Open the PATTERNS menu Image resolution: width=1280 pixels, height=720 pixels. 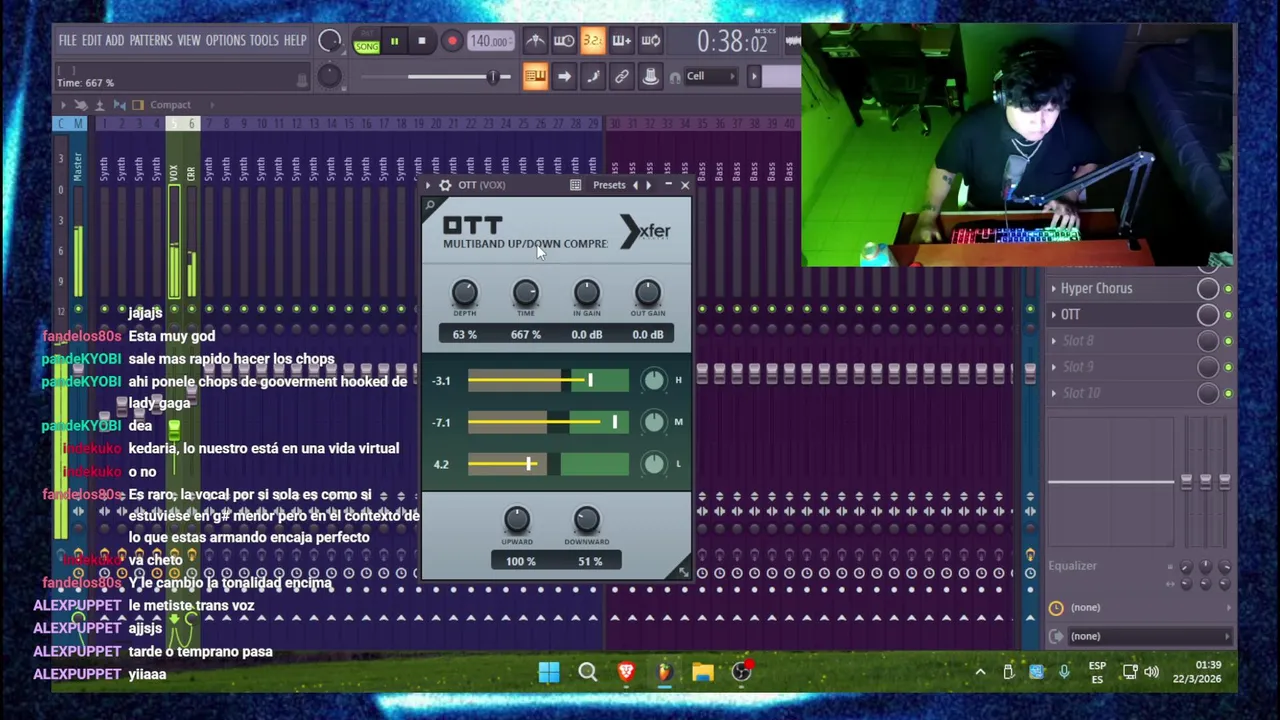point(151,41)
